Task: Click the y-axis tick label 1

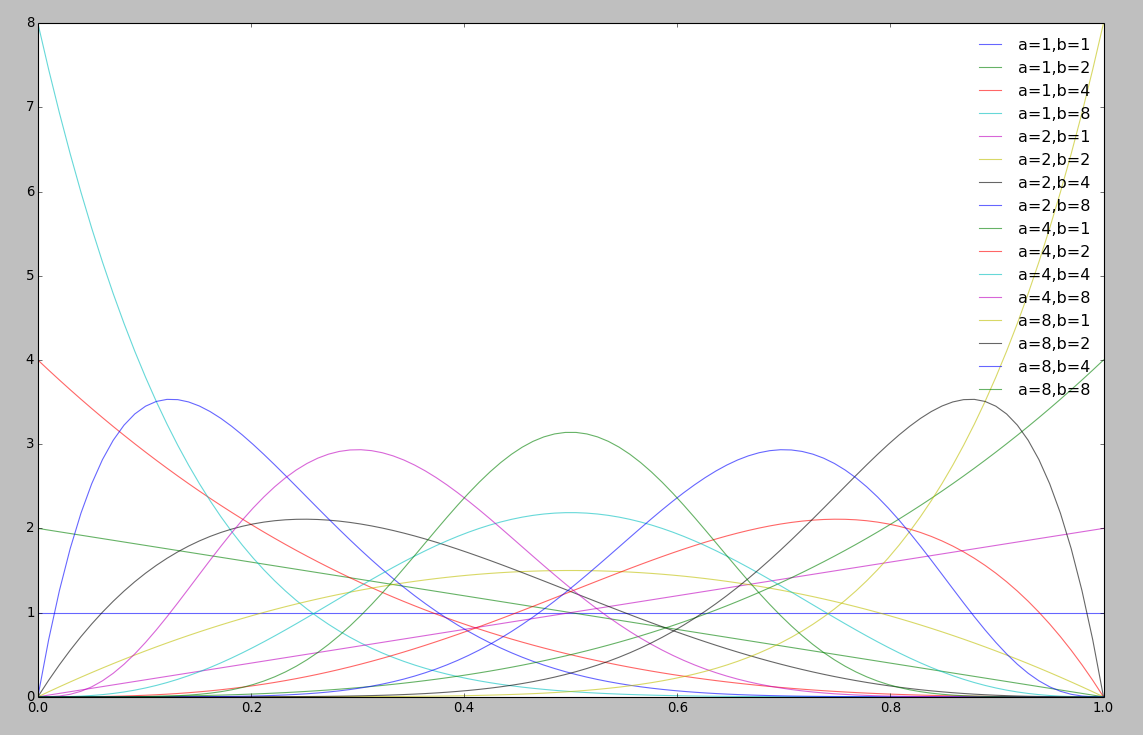Action: click(31, 612)
